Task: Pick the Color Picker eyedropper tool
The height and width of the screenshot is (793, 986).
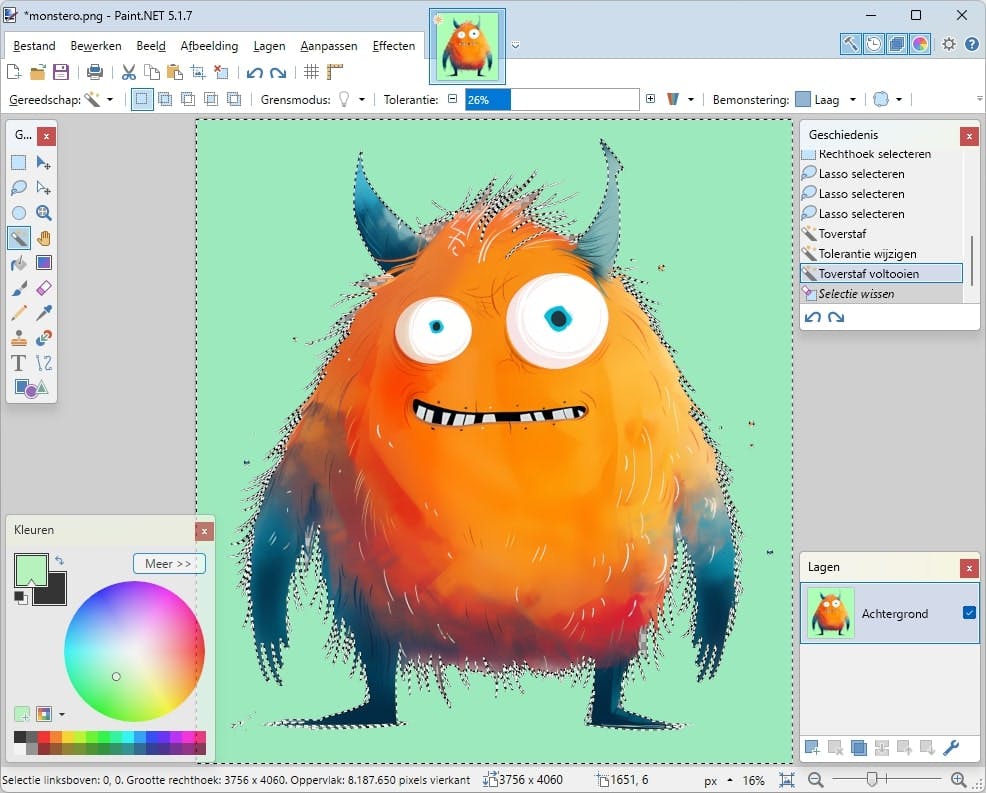Action: pos(44,313)
